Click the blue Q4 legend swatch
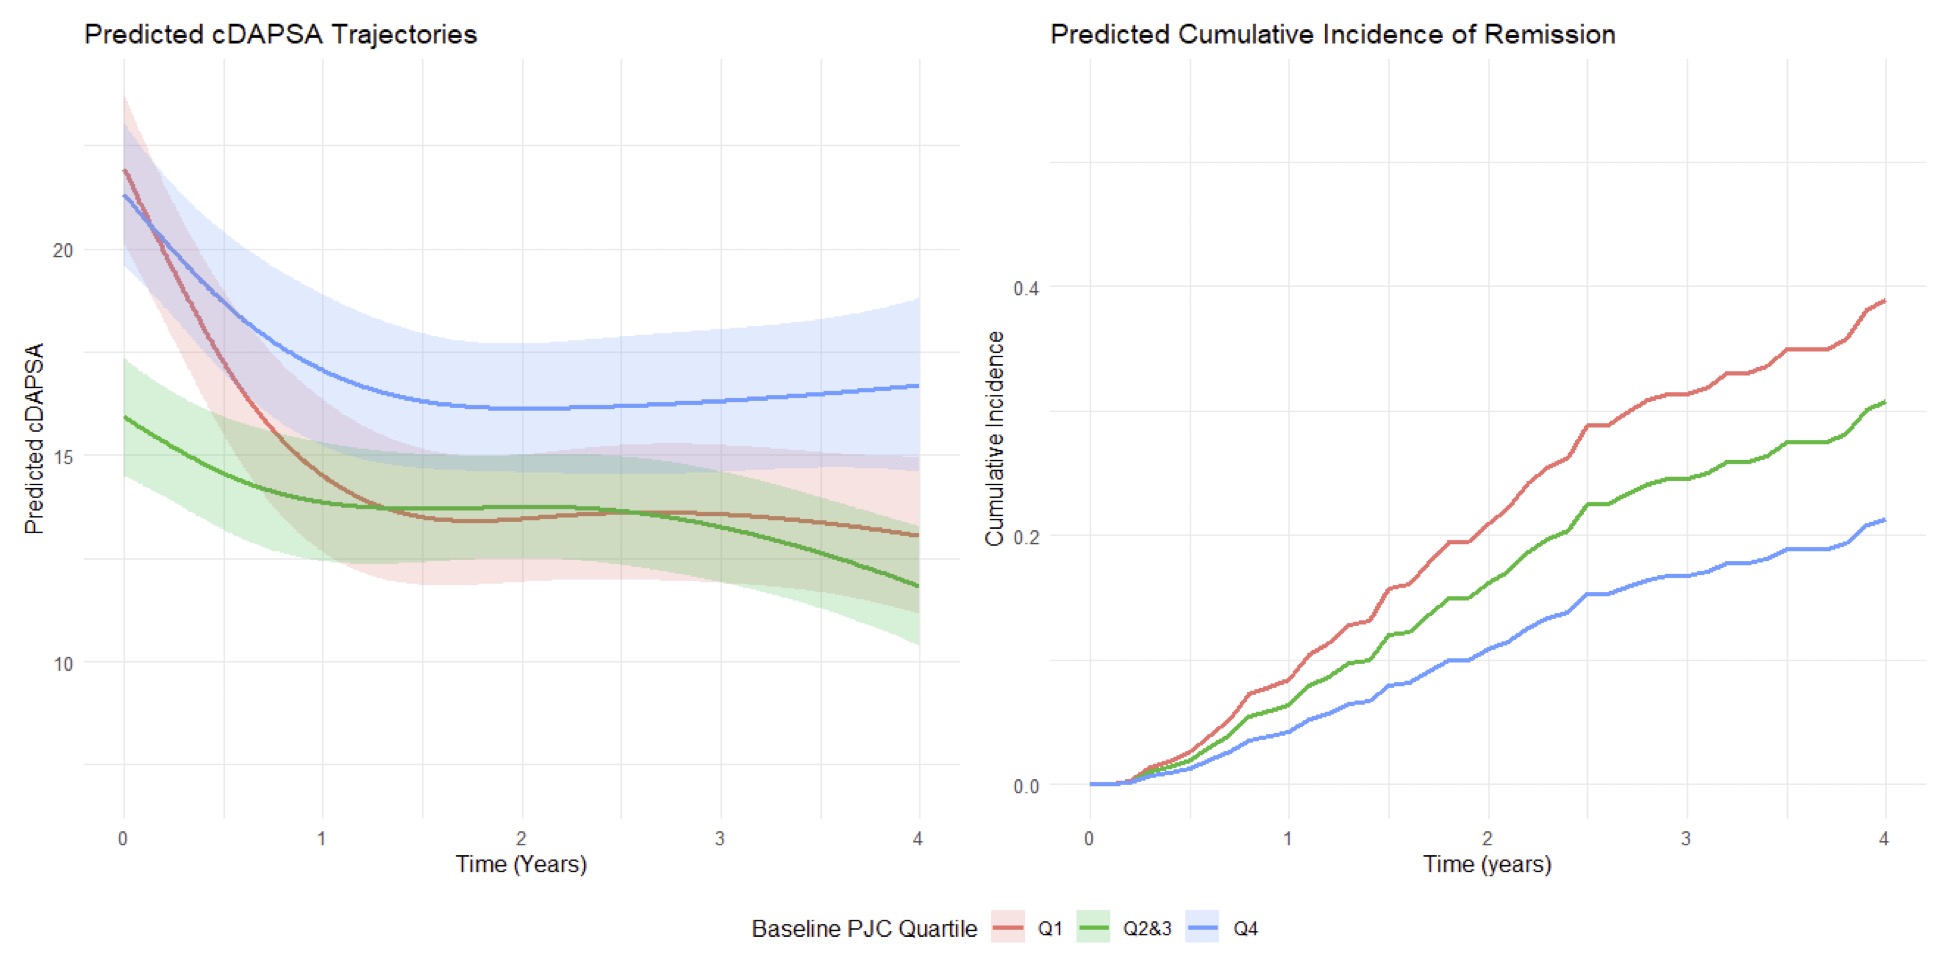 click(x=1201, y=928)
